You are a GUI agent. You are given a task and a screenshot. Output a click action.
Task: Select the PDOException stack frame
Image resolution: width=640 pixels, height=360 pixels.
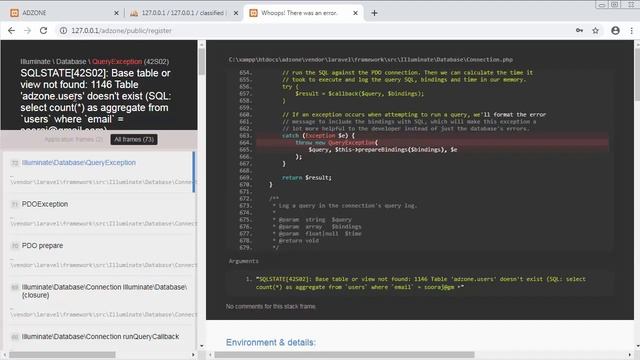pyautogui.click(x=99, y=213)
